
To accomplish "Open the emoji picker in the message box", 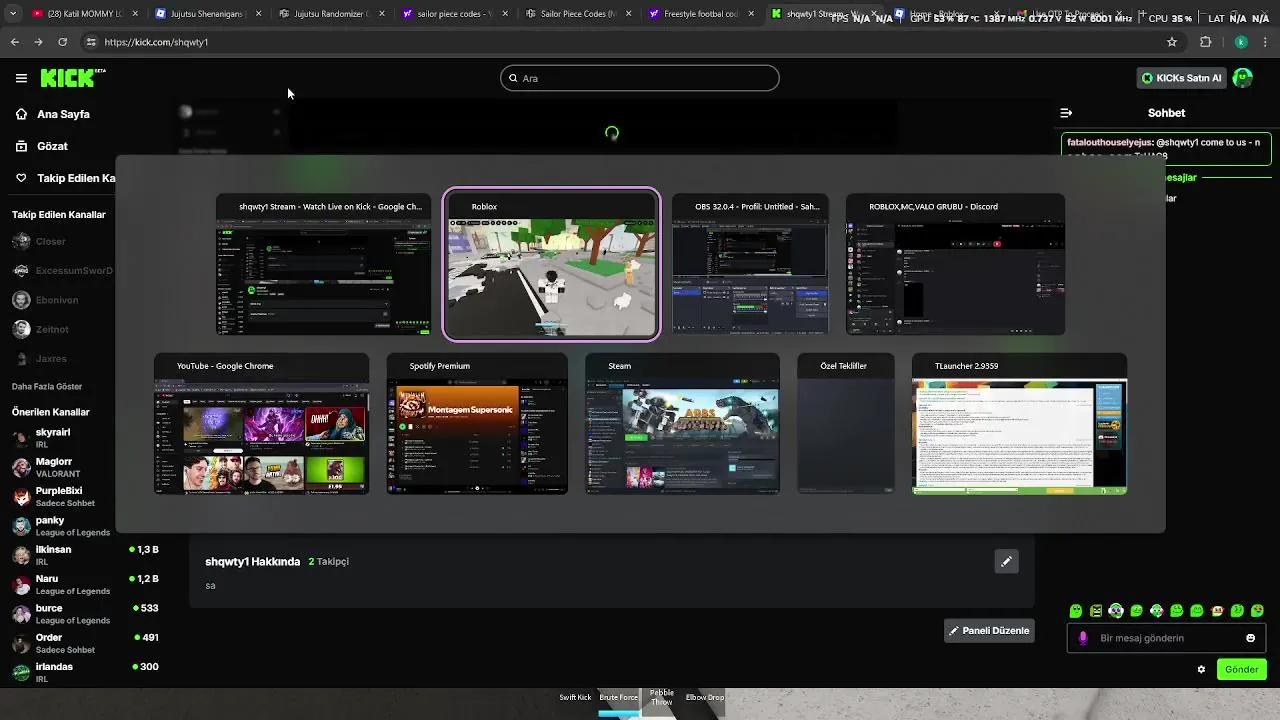I will coord(1250,638).
